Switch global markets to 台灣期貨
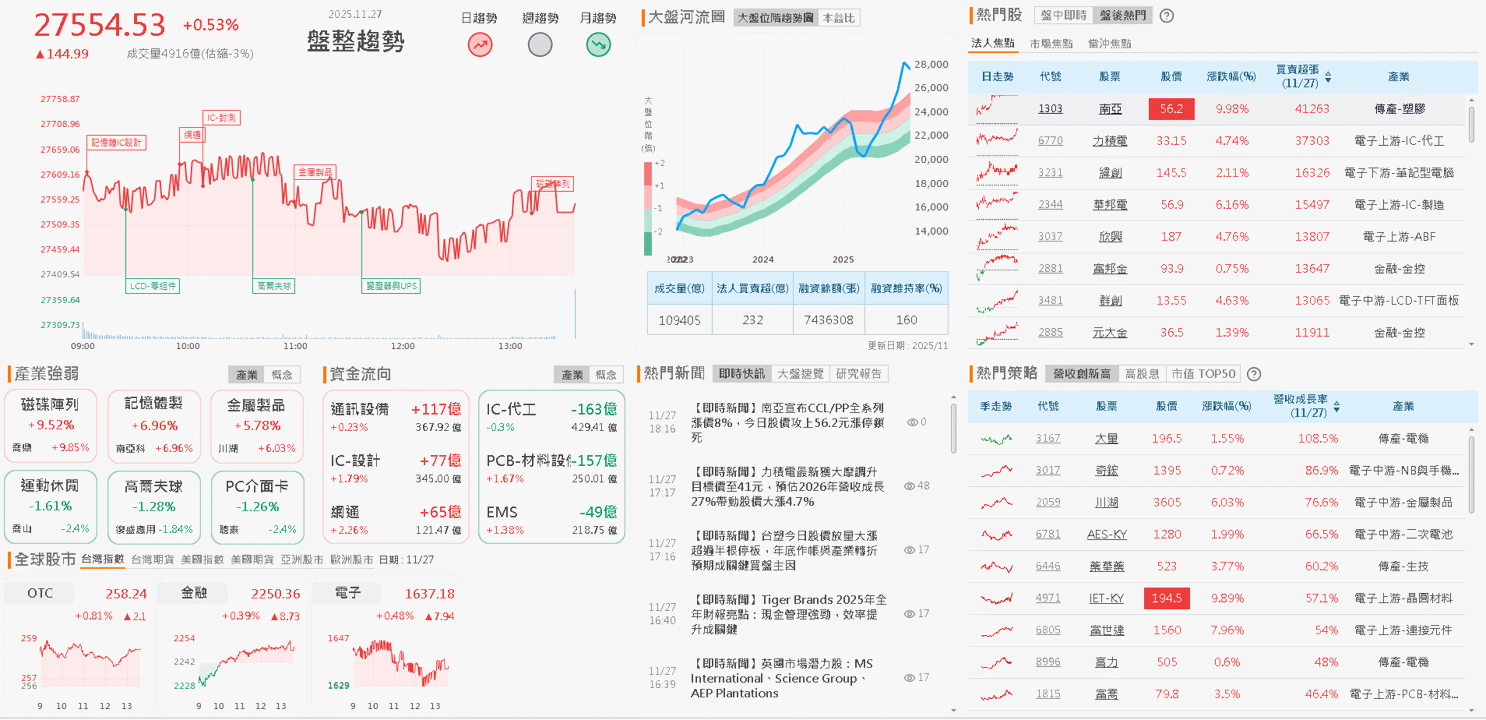This screenshot has height=720, width=1486. tap(154, 560)
